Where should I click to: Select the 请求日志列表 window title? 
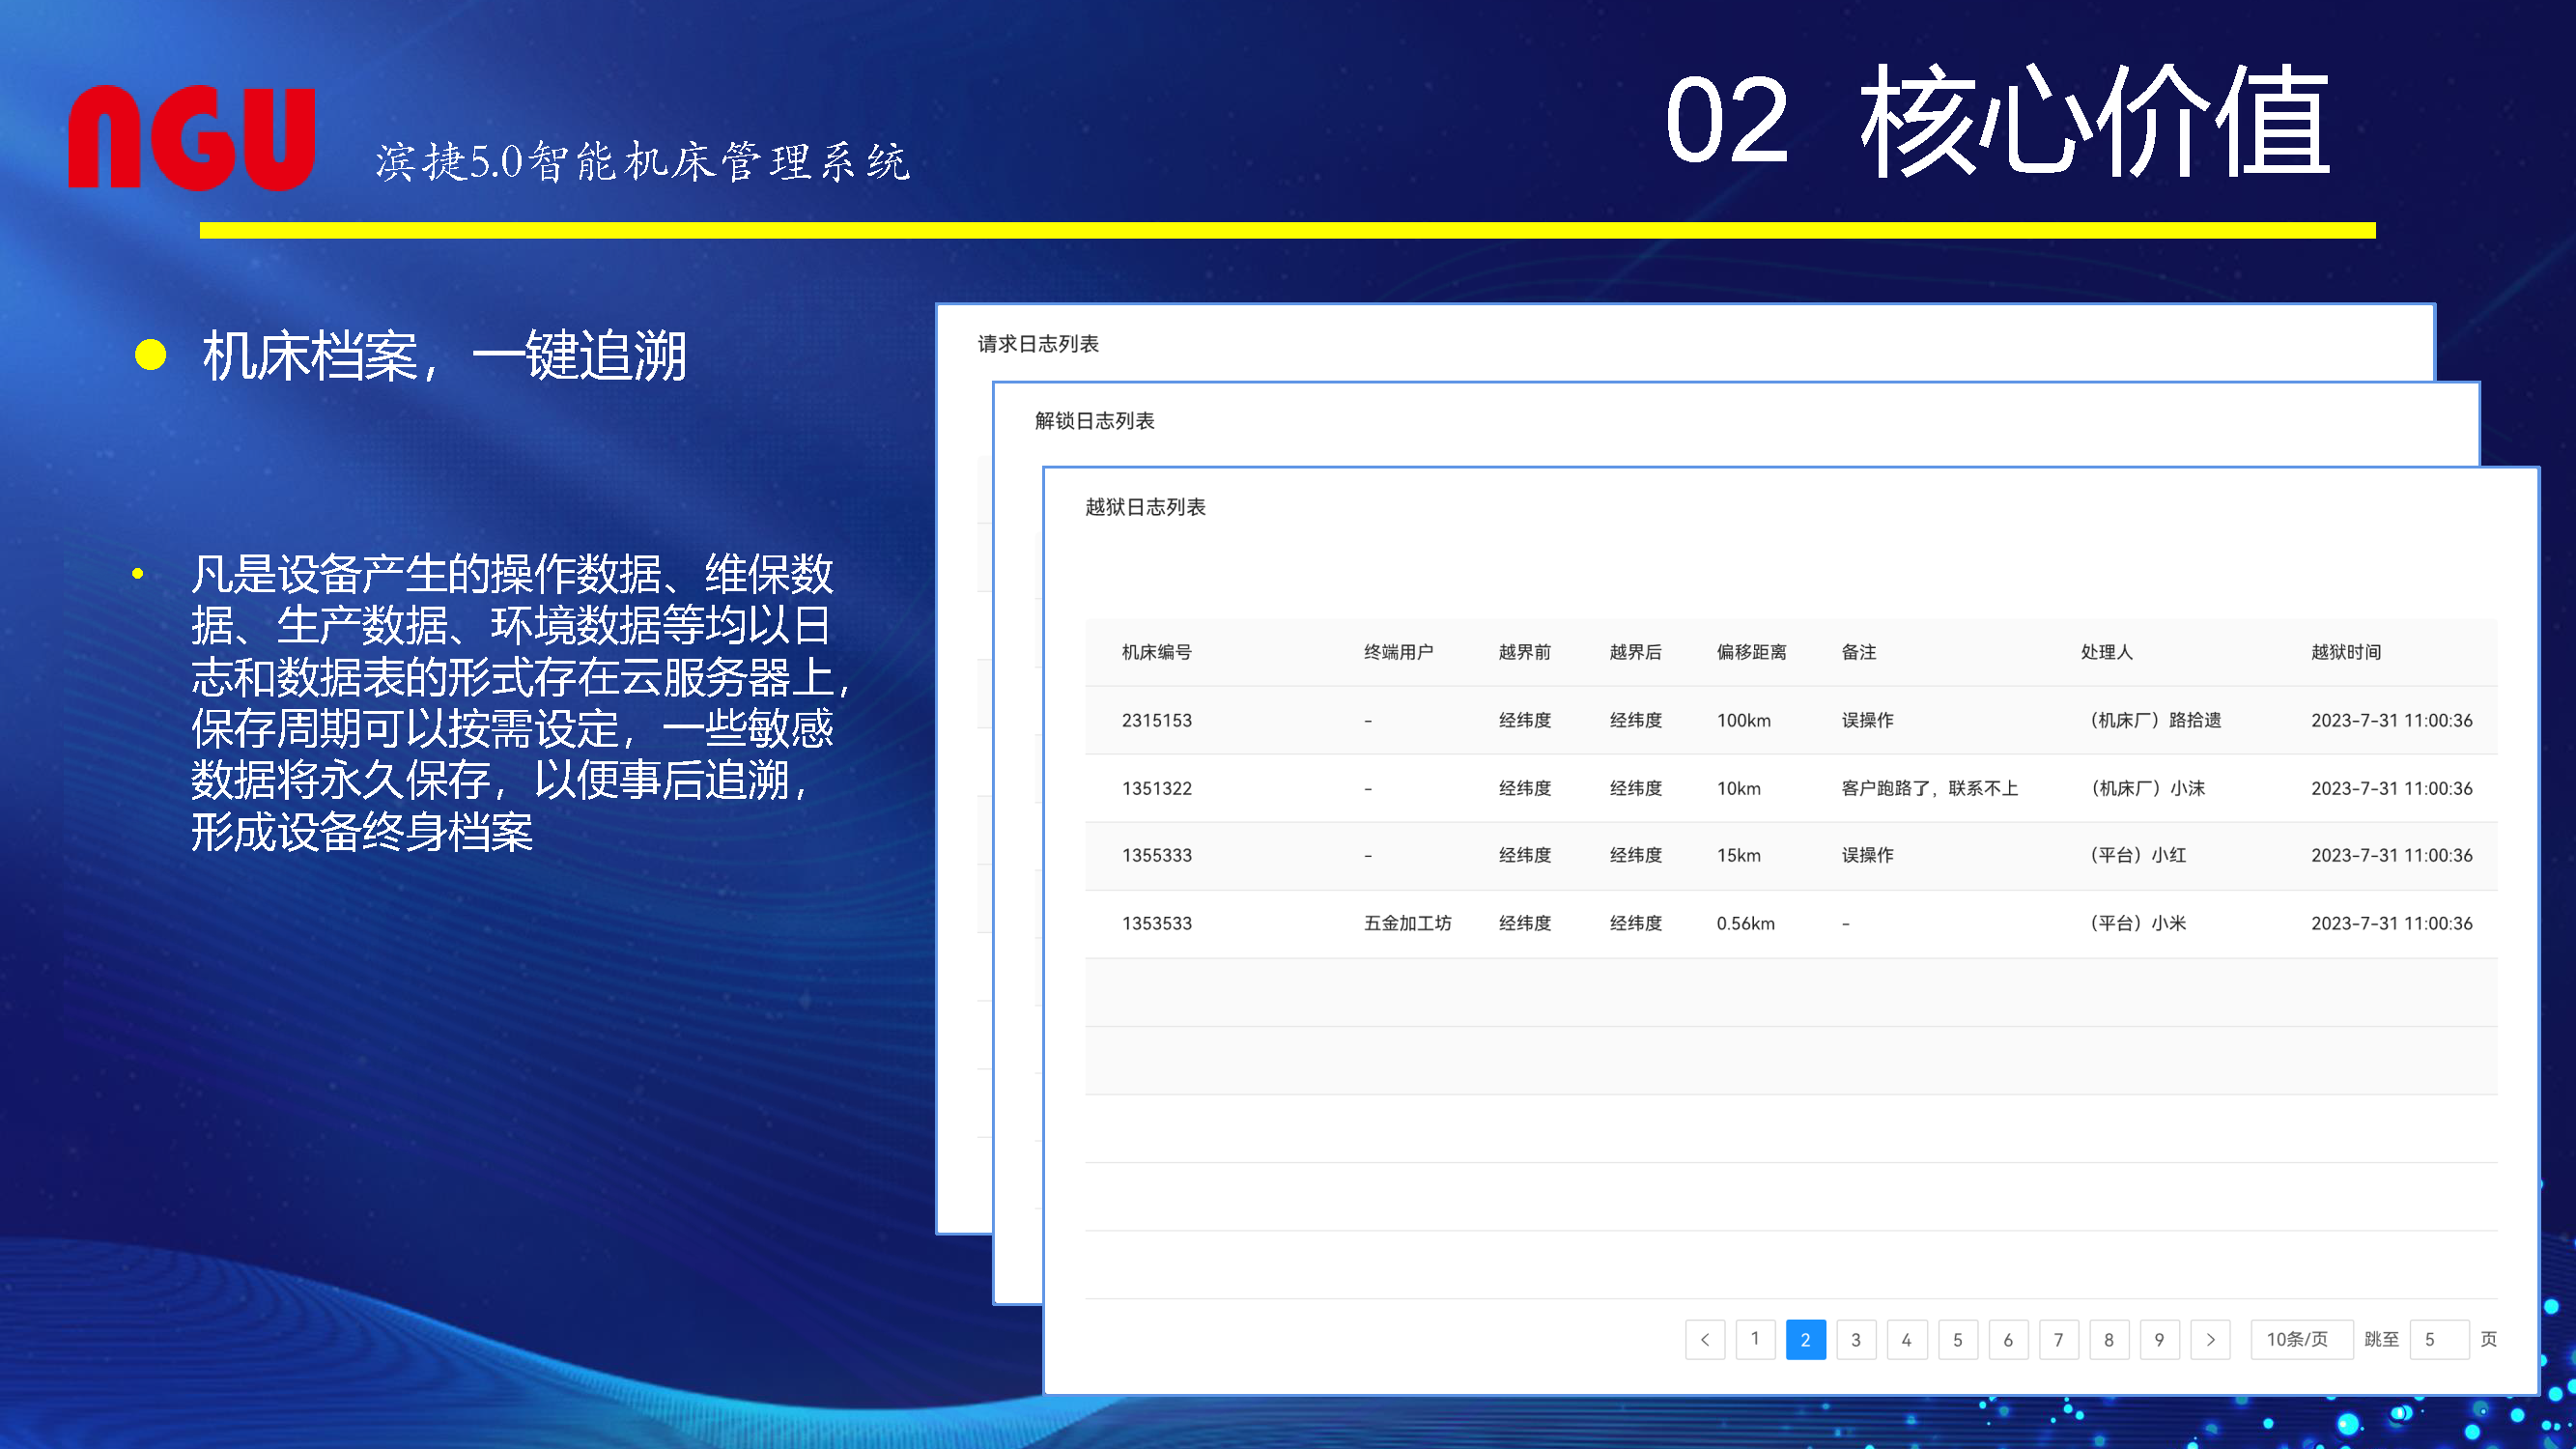click(1038, 344)
